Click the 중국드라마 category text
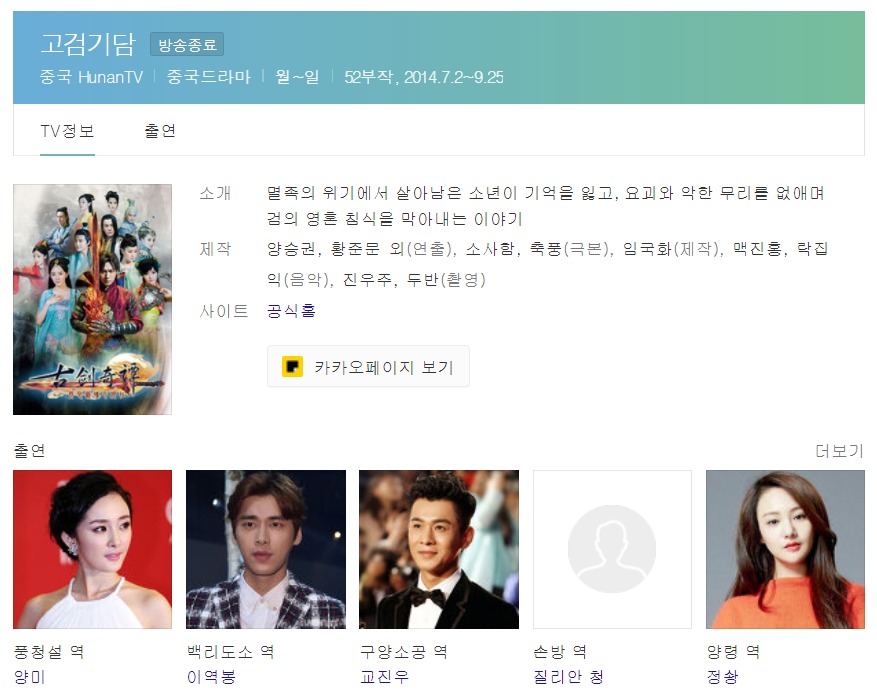877x699 pixels. click(209, 77)
